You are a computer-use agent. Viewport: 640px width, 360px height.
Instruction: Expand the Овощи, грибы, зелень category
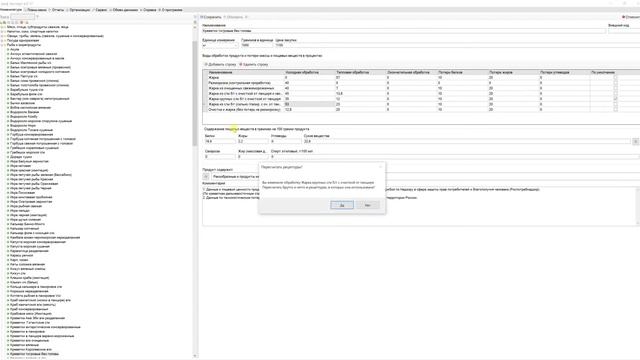click(2, 36)
